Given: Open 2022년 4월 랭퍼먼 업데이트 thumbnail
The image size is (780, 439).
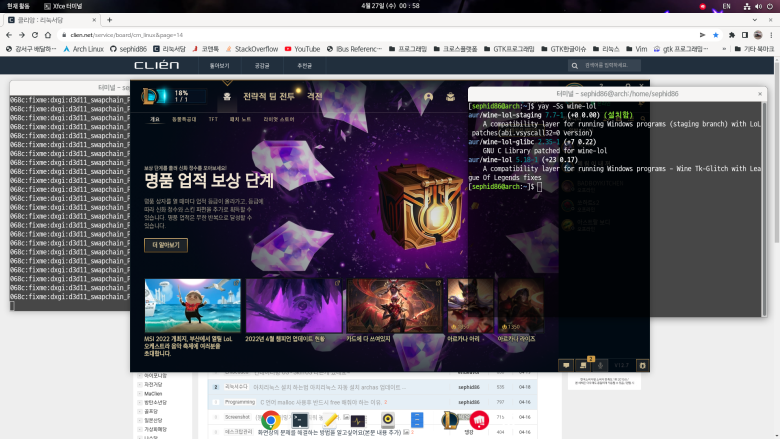Looking at the screenshot, I should pos(293,305).
